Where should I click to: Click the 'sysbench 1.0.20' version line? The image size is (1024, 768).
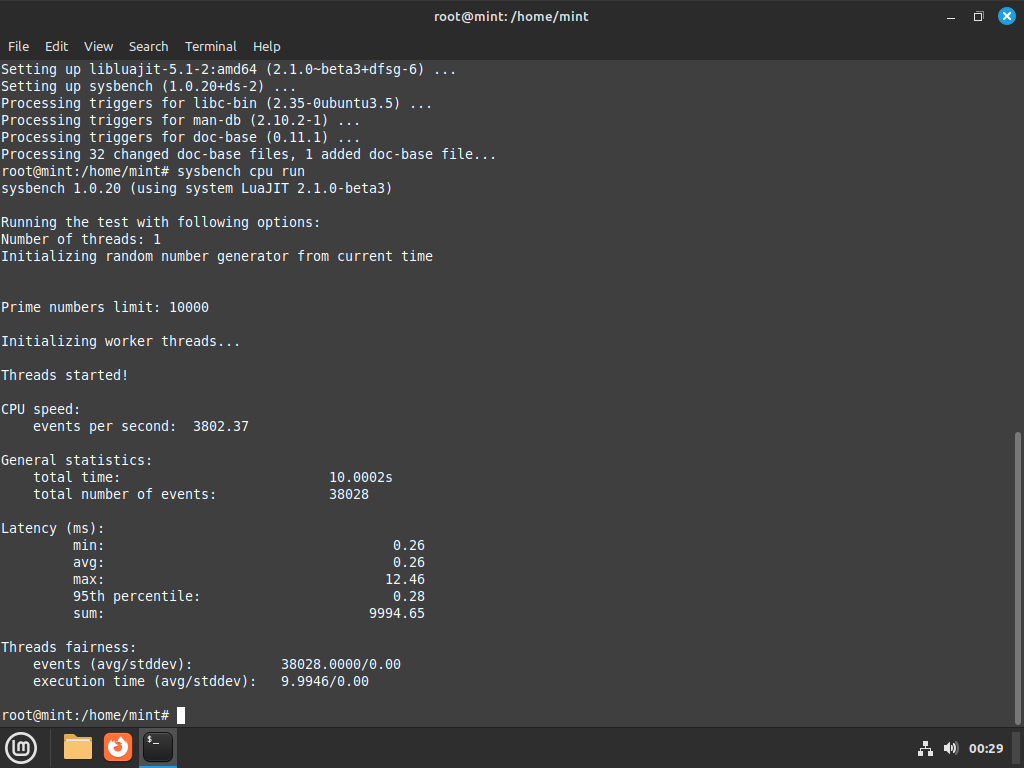197,188
